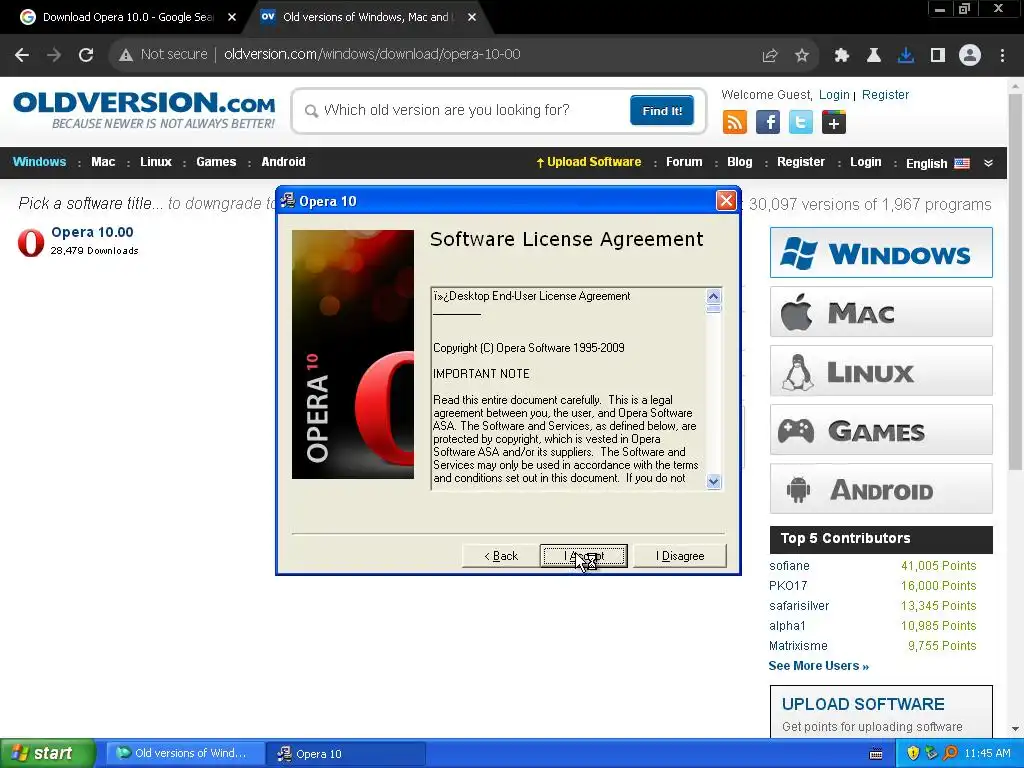Click the address bar URL
1024x768 pixels.
[372, 54]
